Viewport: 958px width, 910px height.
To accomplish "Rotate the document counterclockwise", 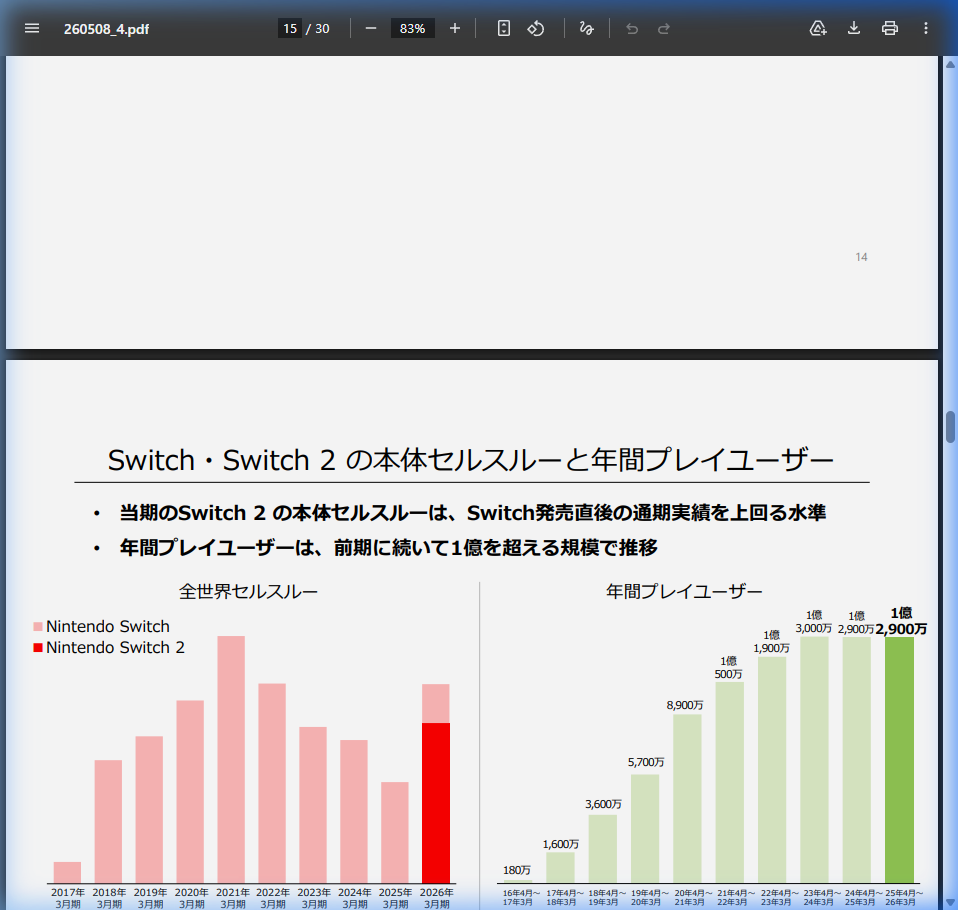I will click(x=536, y=28).
